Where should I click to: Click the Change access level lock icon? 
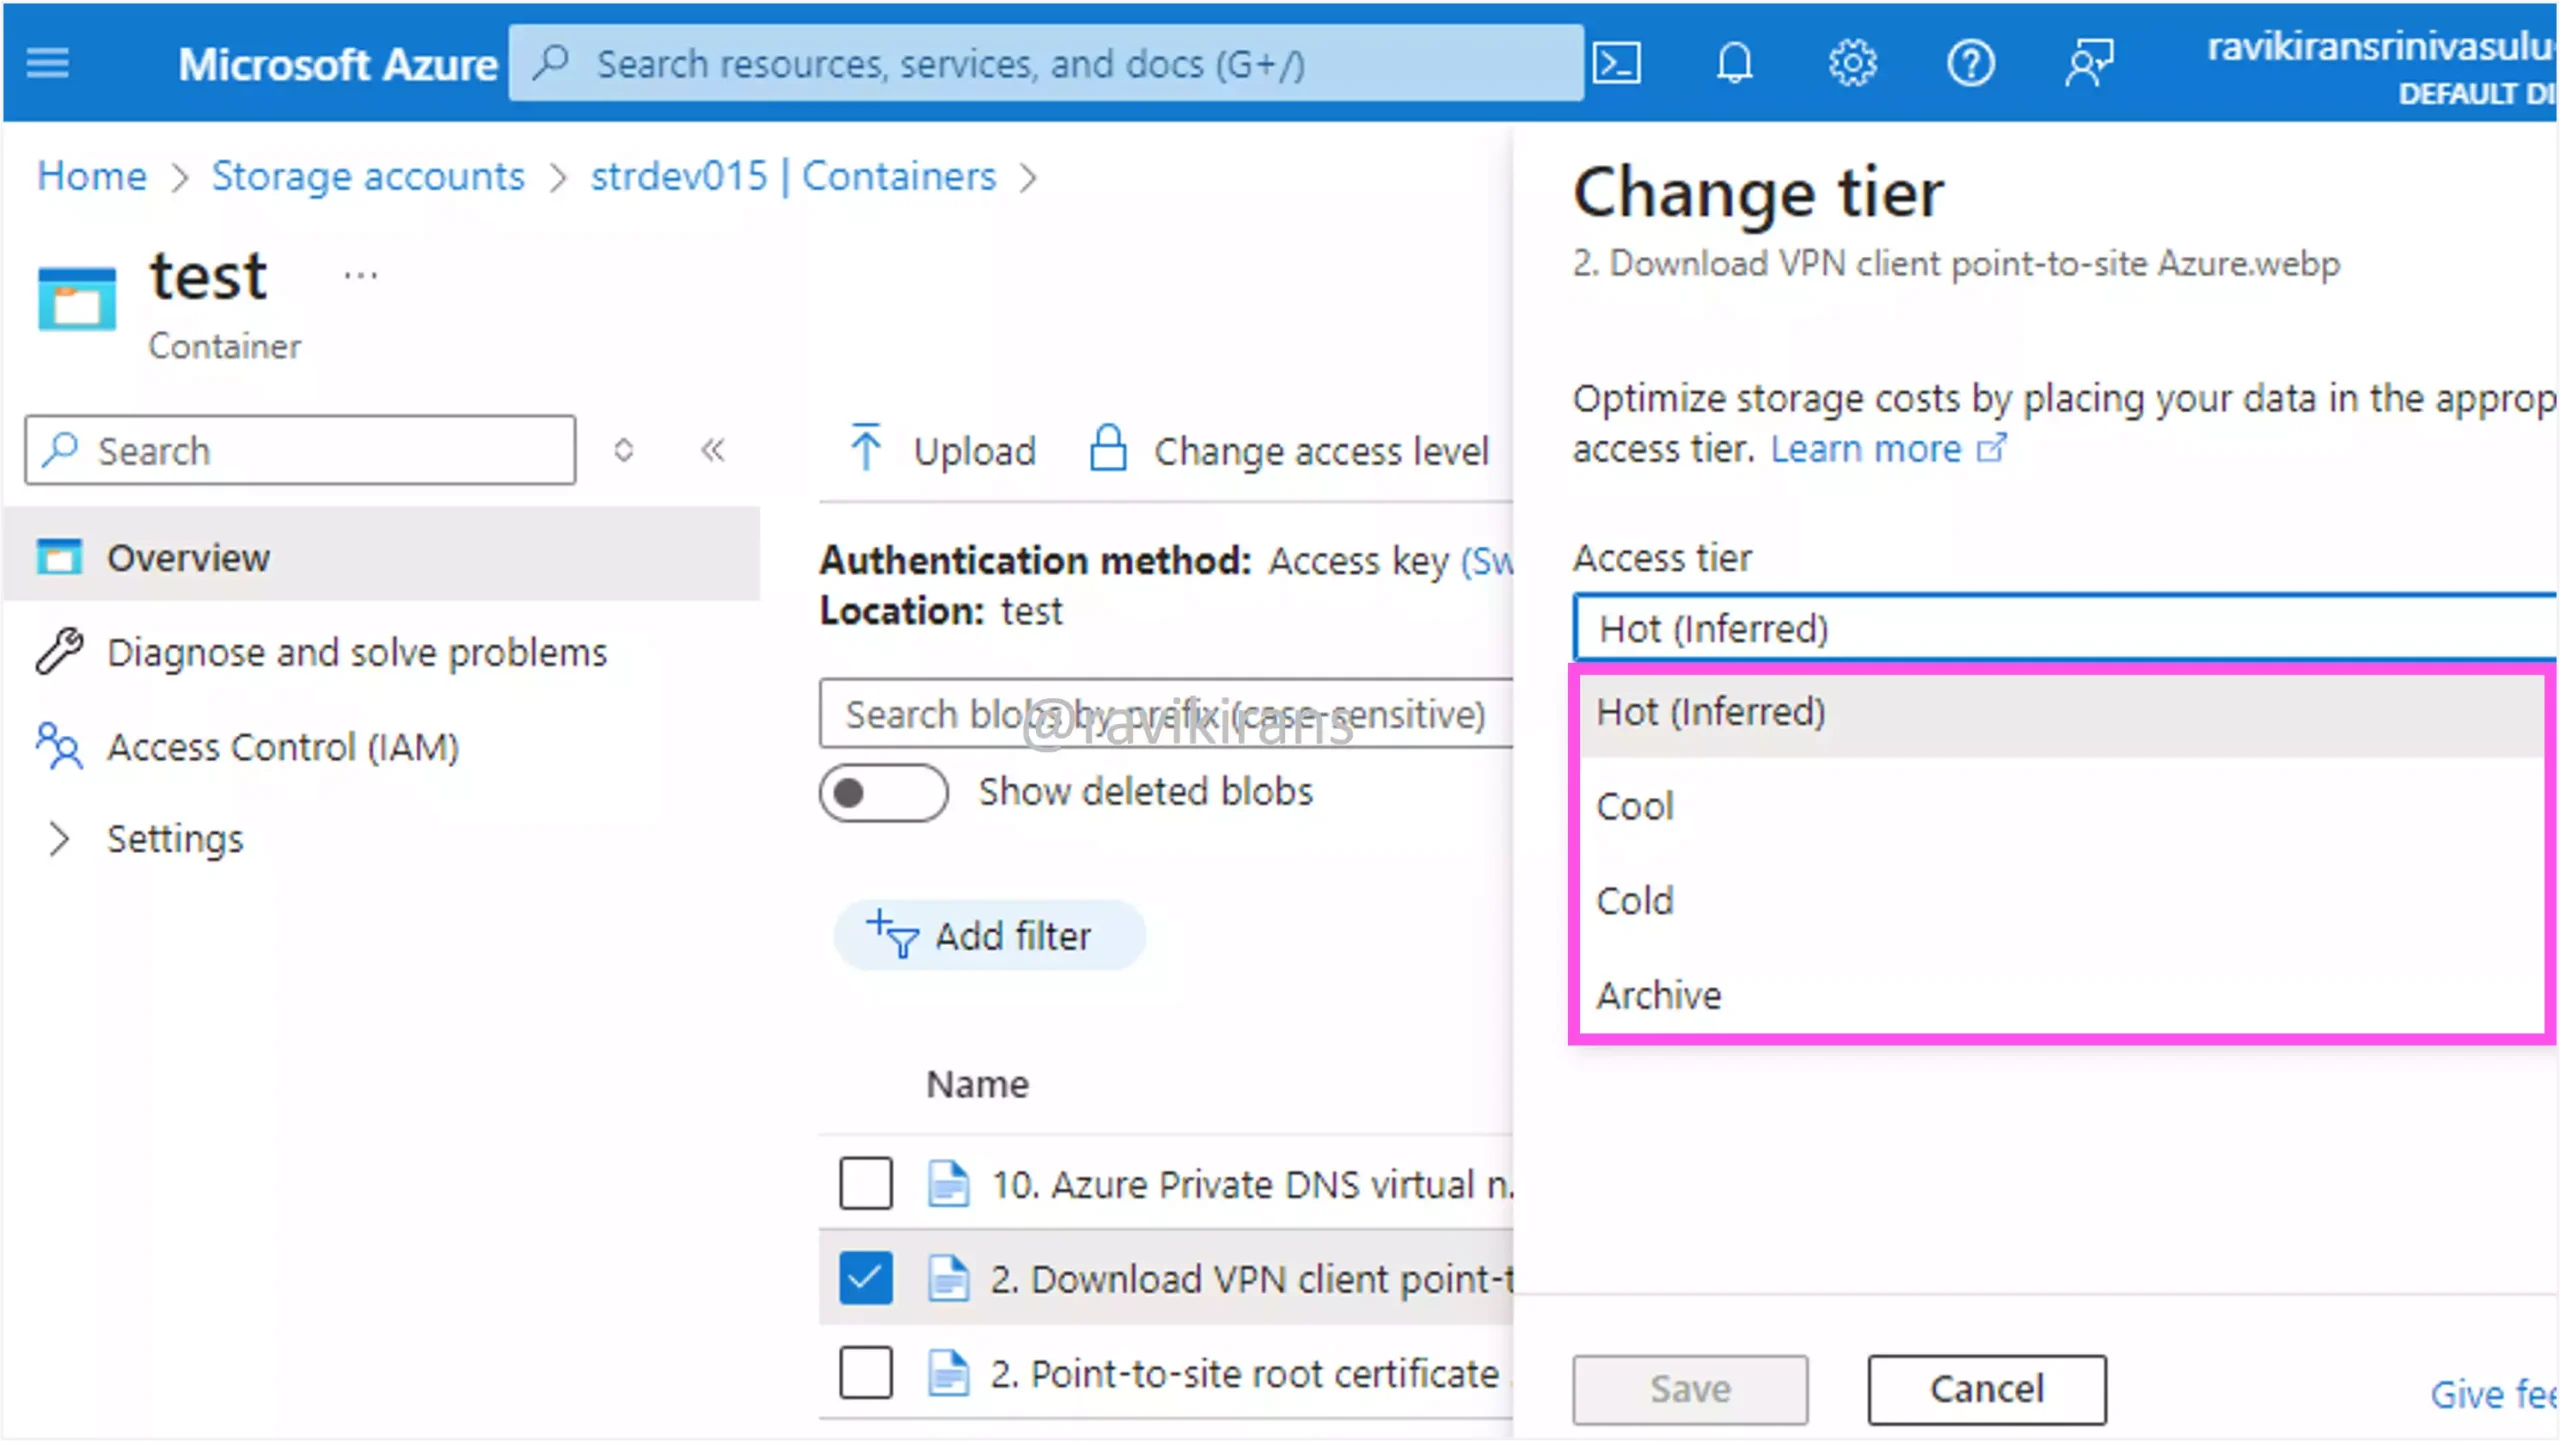coord(1108,447)
